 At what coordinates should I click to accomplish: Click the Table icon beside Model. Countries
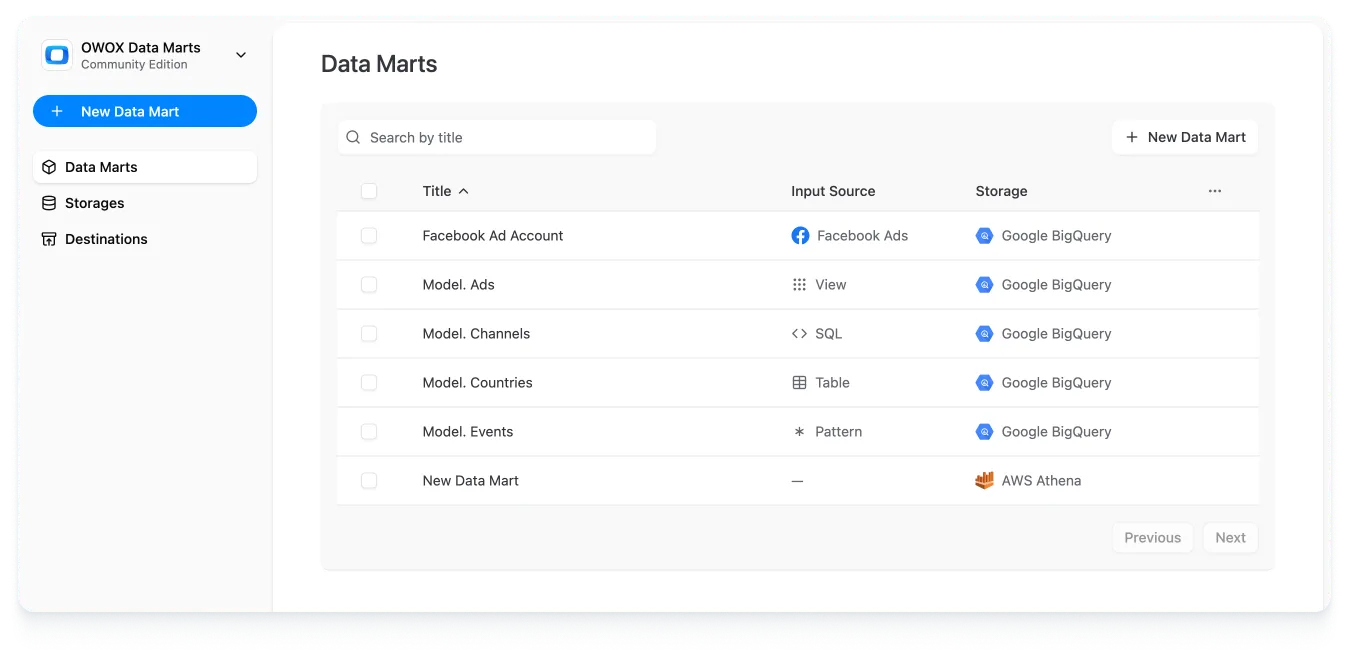[x=798, y=382]
